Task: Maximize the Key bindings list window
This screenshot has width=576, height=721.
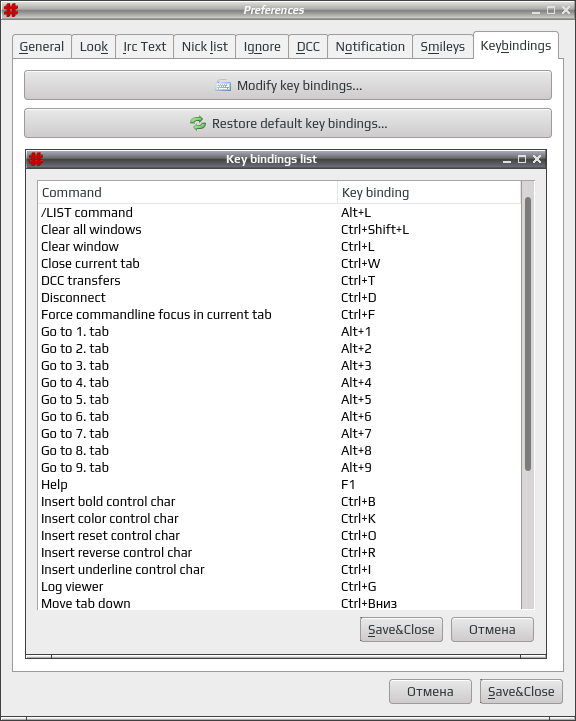Action: 522,159
